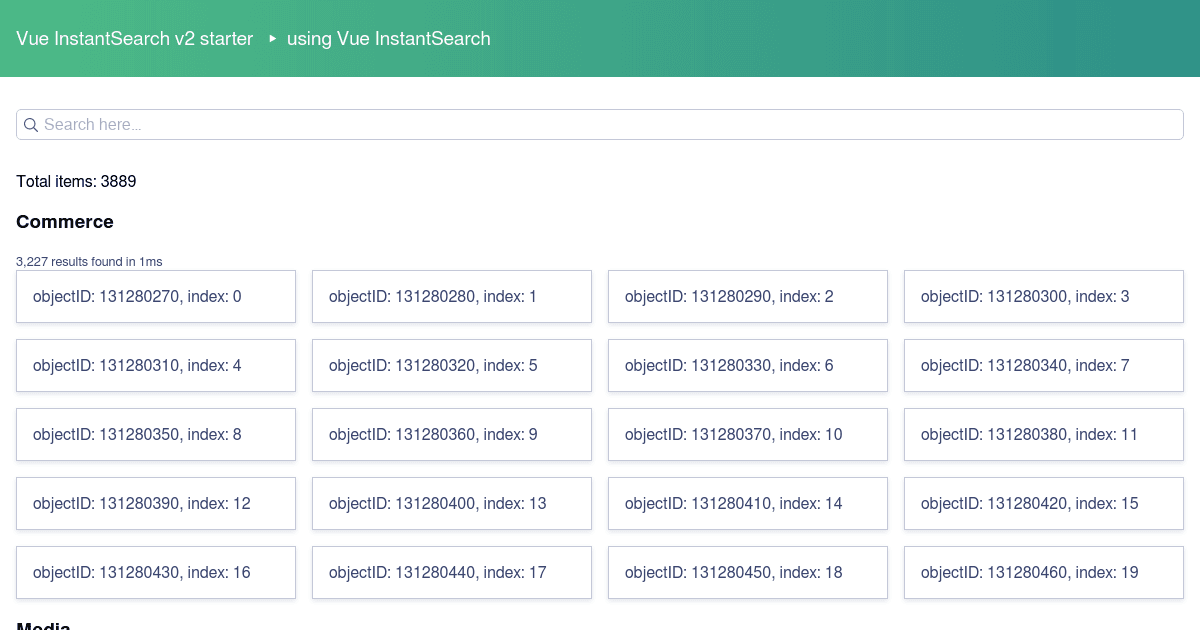The height and width of the screenshot is (630, 1200).
Task: Select the card for objectID 131280340
Action: click(1044, 365)
